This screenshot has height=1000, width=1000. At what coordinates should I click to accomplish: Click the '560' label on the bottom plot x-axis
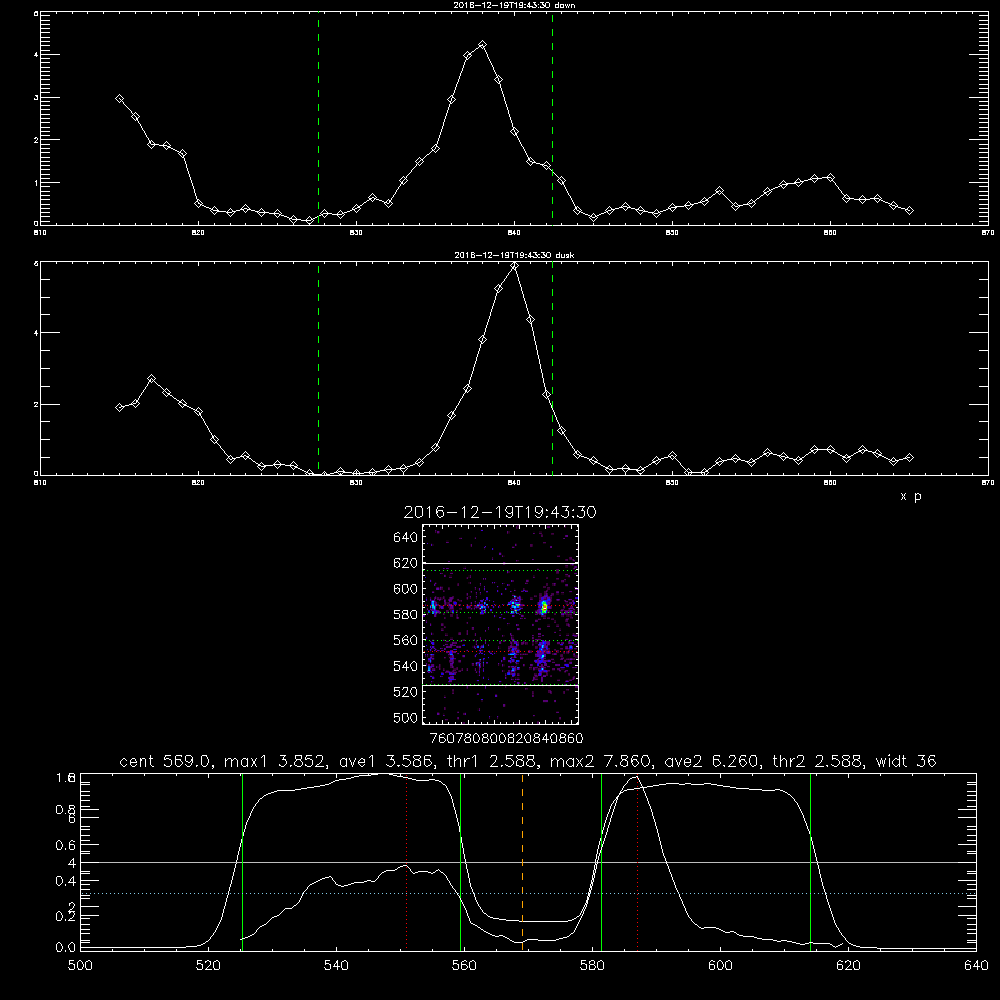click(464, 966)
